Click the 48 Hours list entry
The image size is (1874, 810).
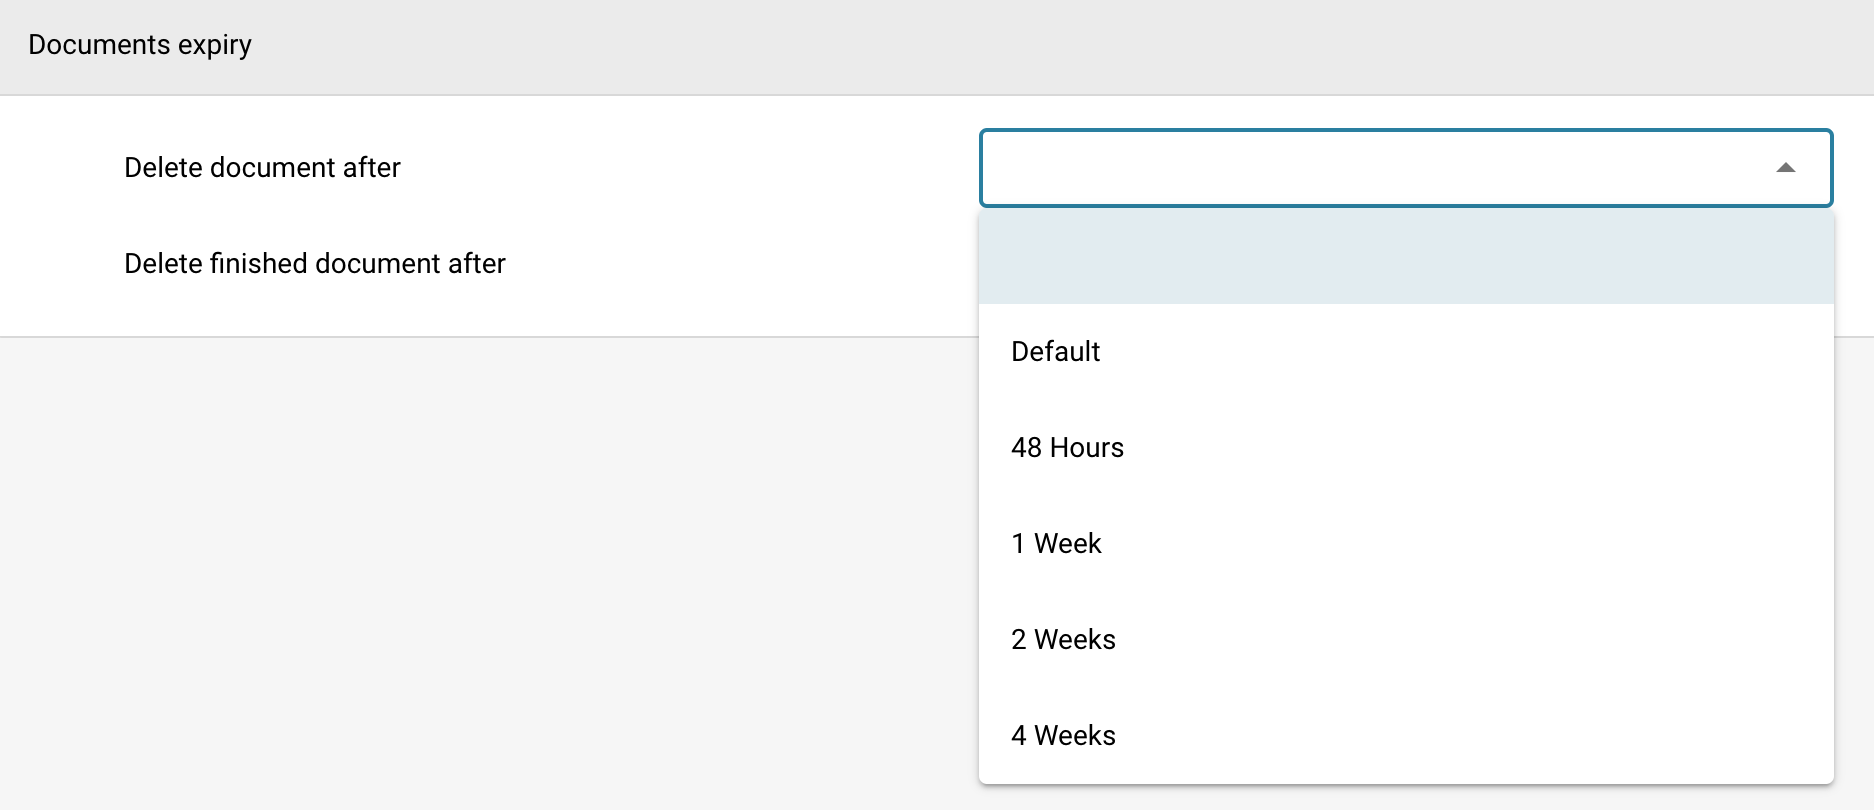(1067, 448)
